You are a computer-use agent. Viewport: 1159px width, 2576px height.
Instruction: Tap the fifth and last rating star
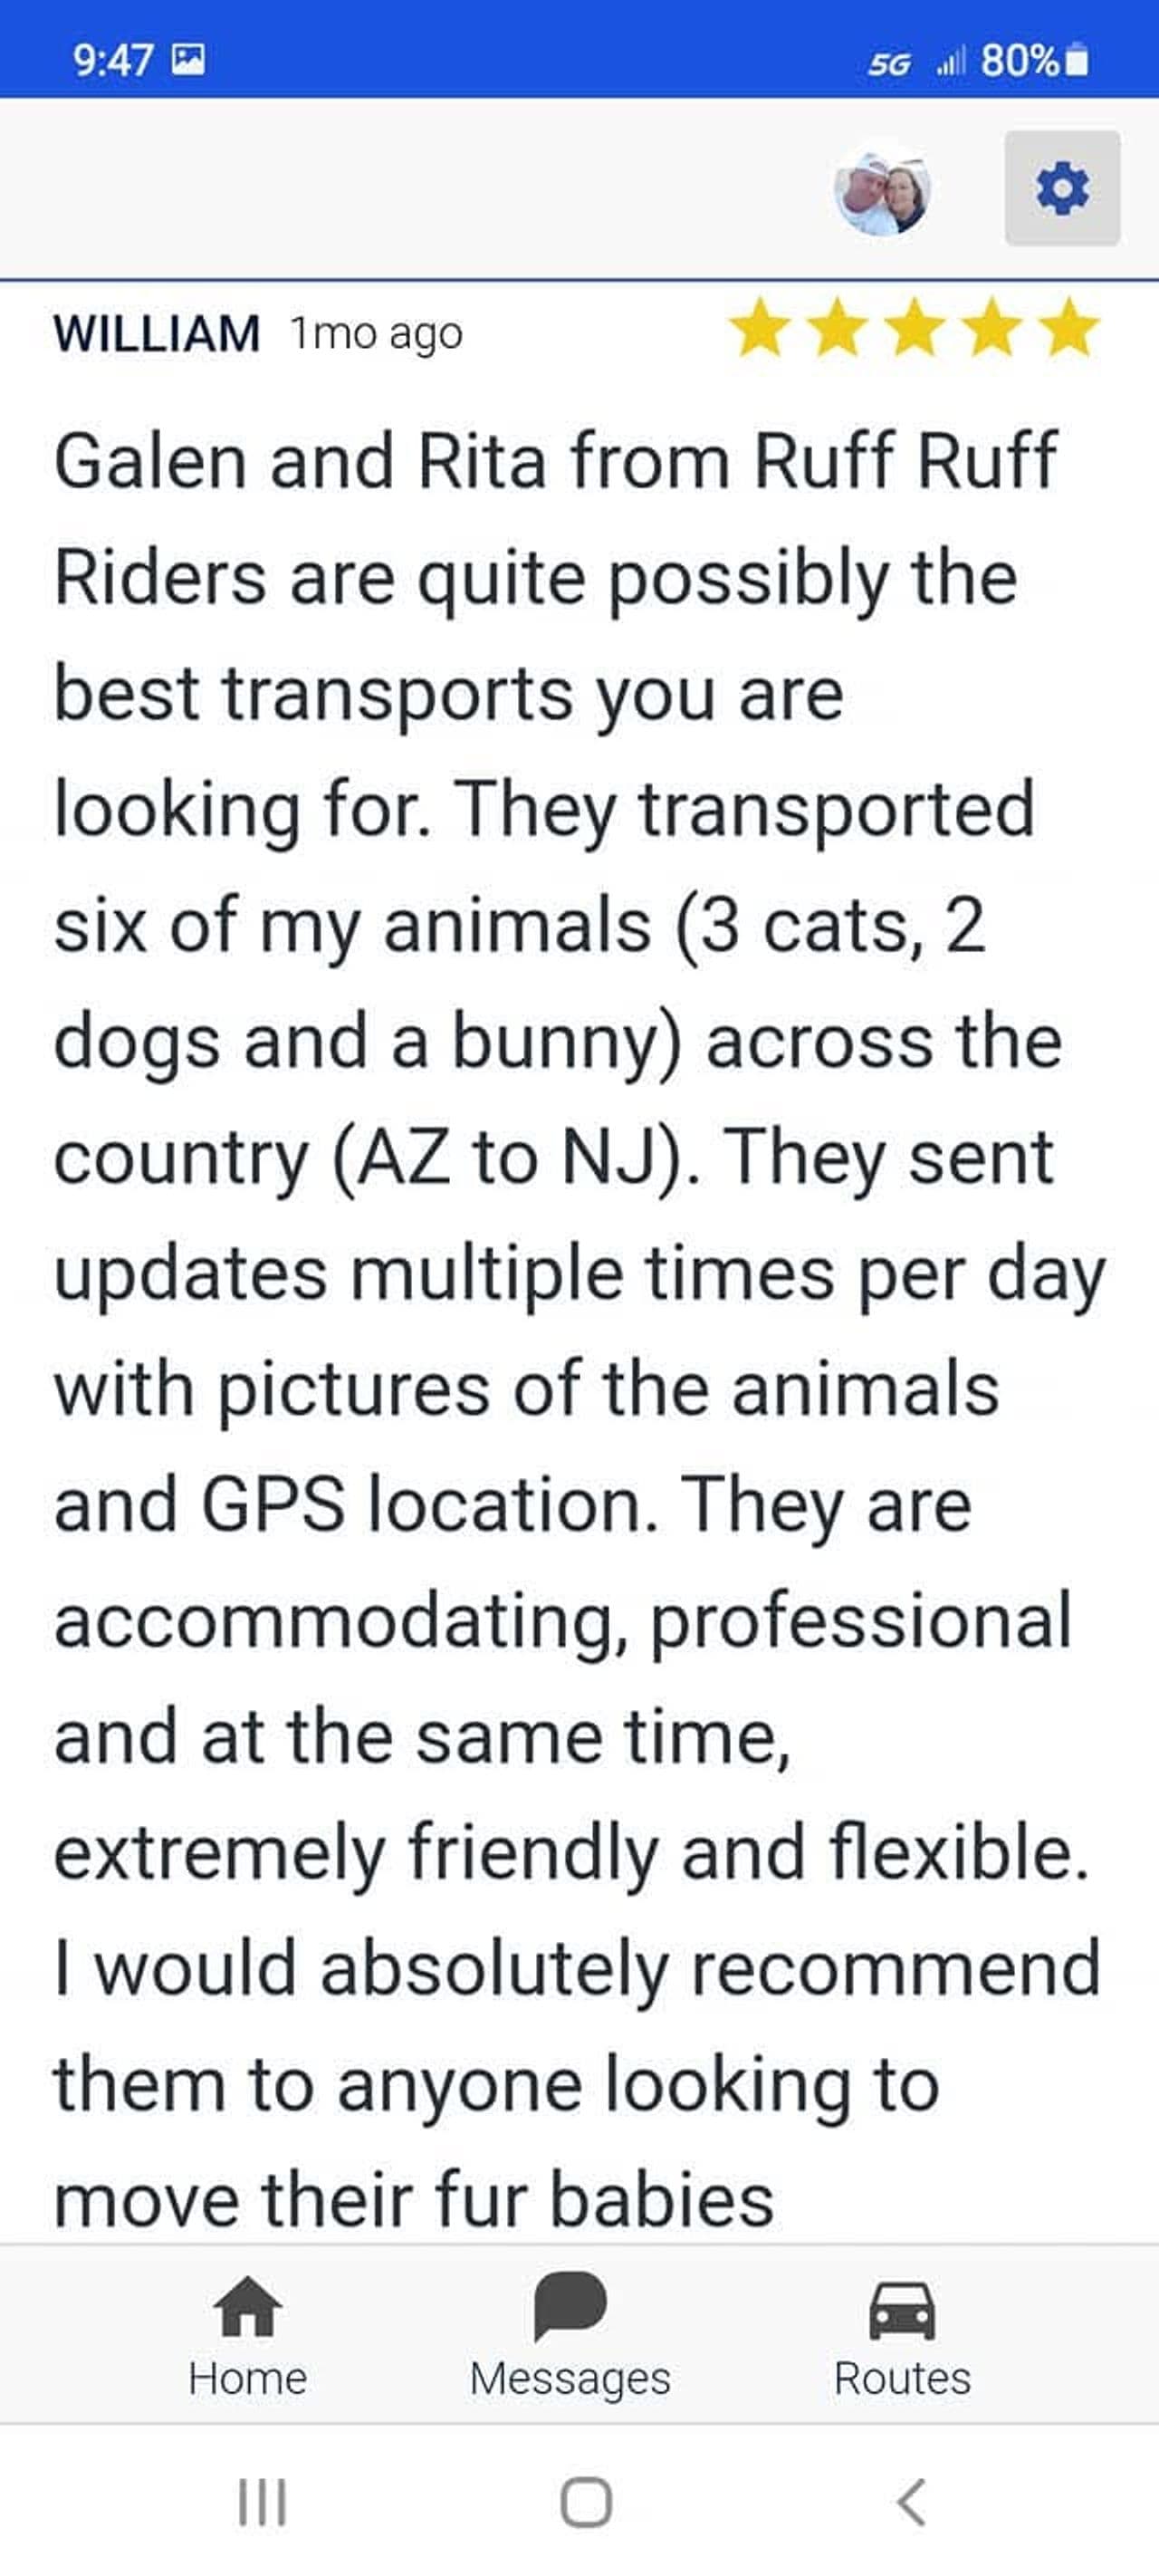(1069, 328)
